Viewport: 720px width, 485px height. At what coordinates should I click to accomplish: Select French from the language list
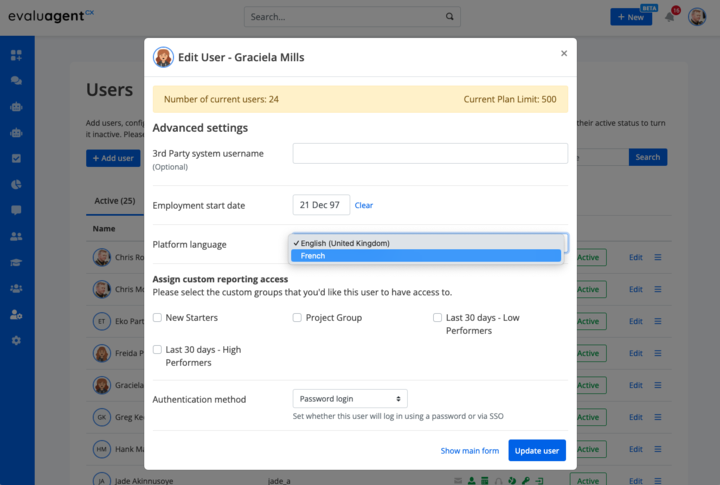(425, 256)
